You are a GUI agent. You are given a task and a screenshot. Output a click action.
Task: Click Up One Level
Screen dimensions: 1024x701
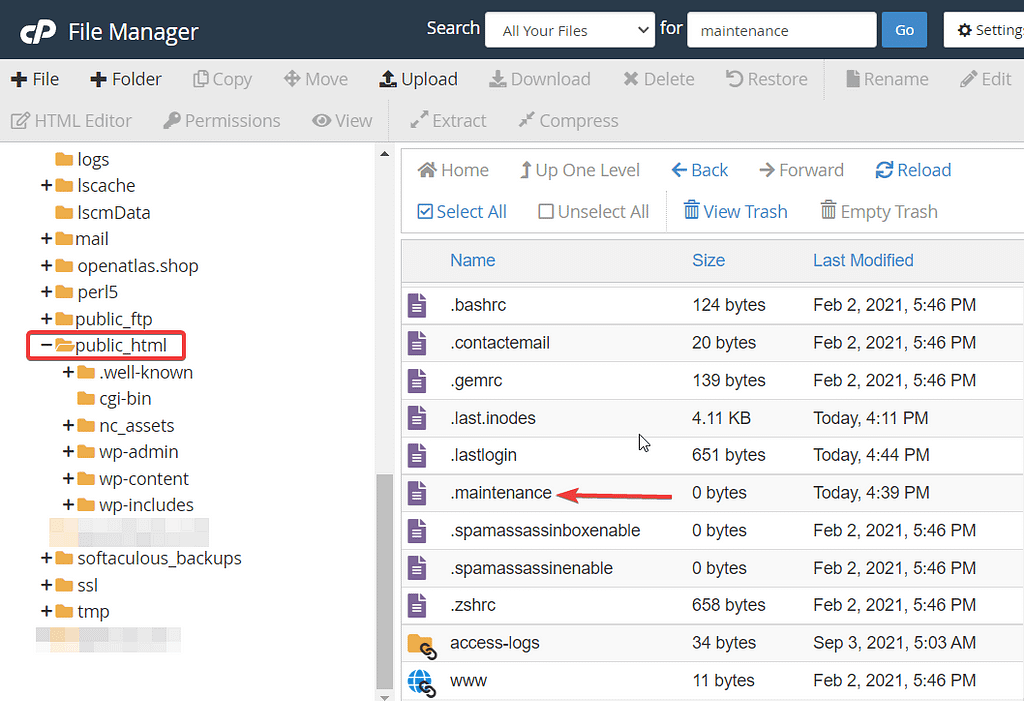580,170
